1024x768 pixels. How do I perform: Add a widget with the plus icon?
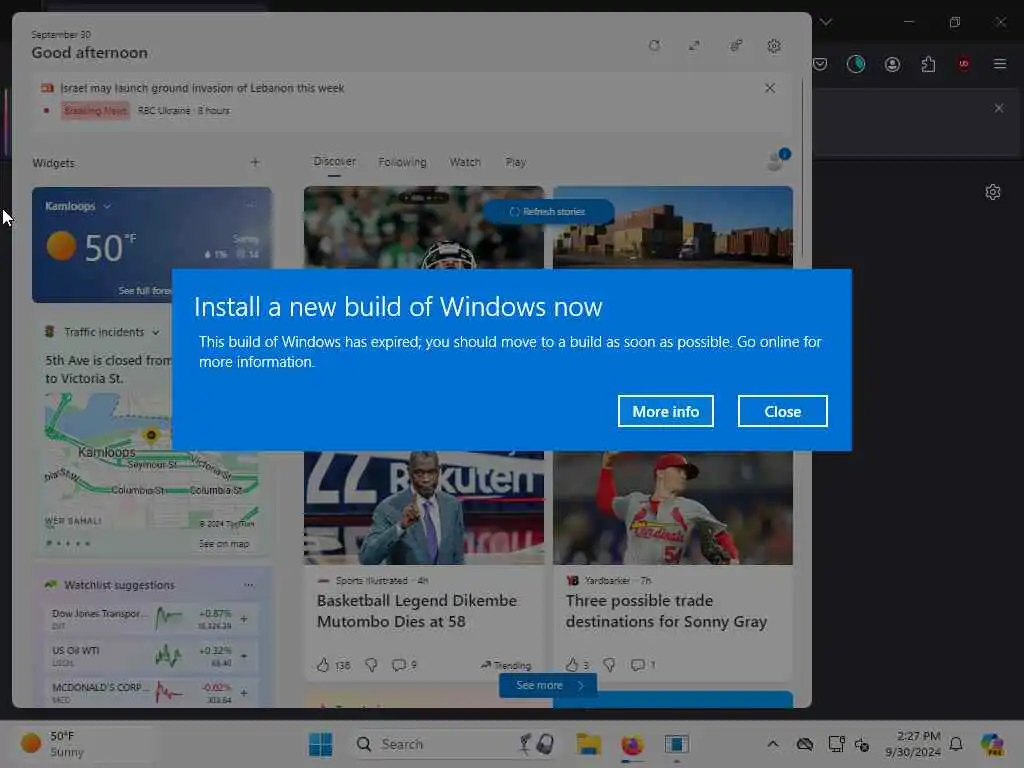point(255,162)
